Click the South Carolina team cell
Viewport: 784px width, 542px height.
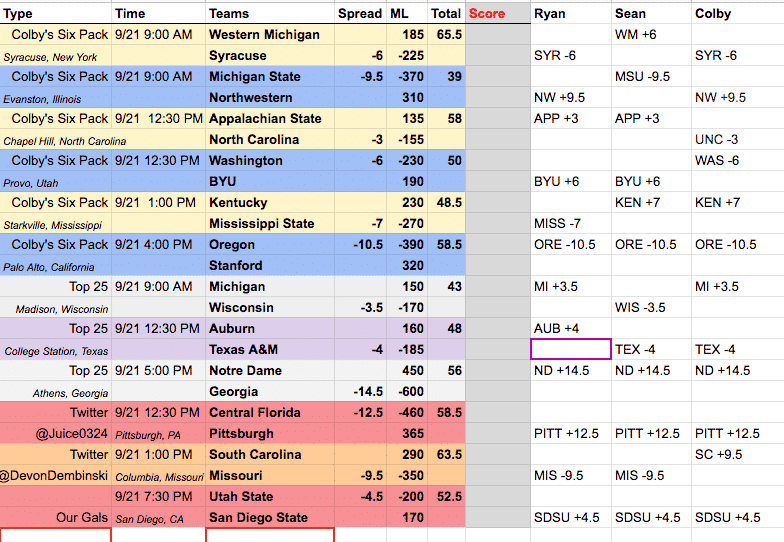coord(270,454)
